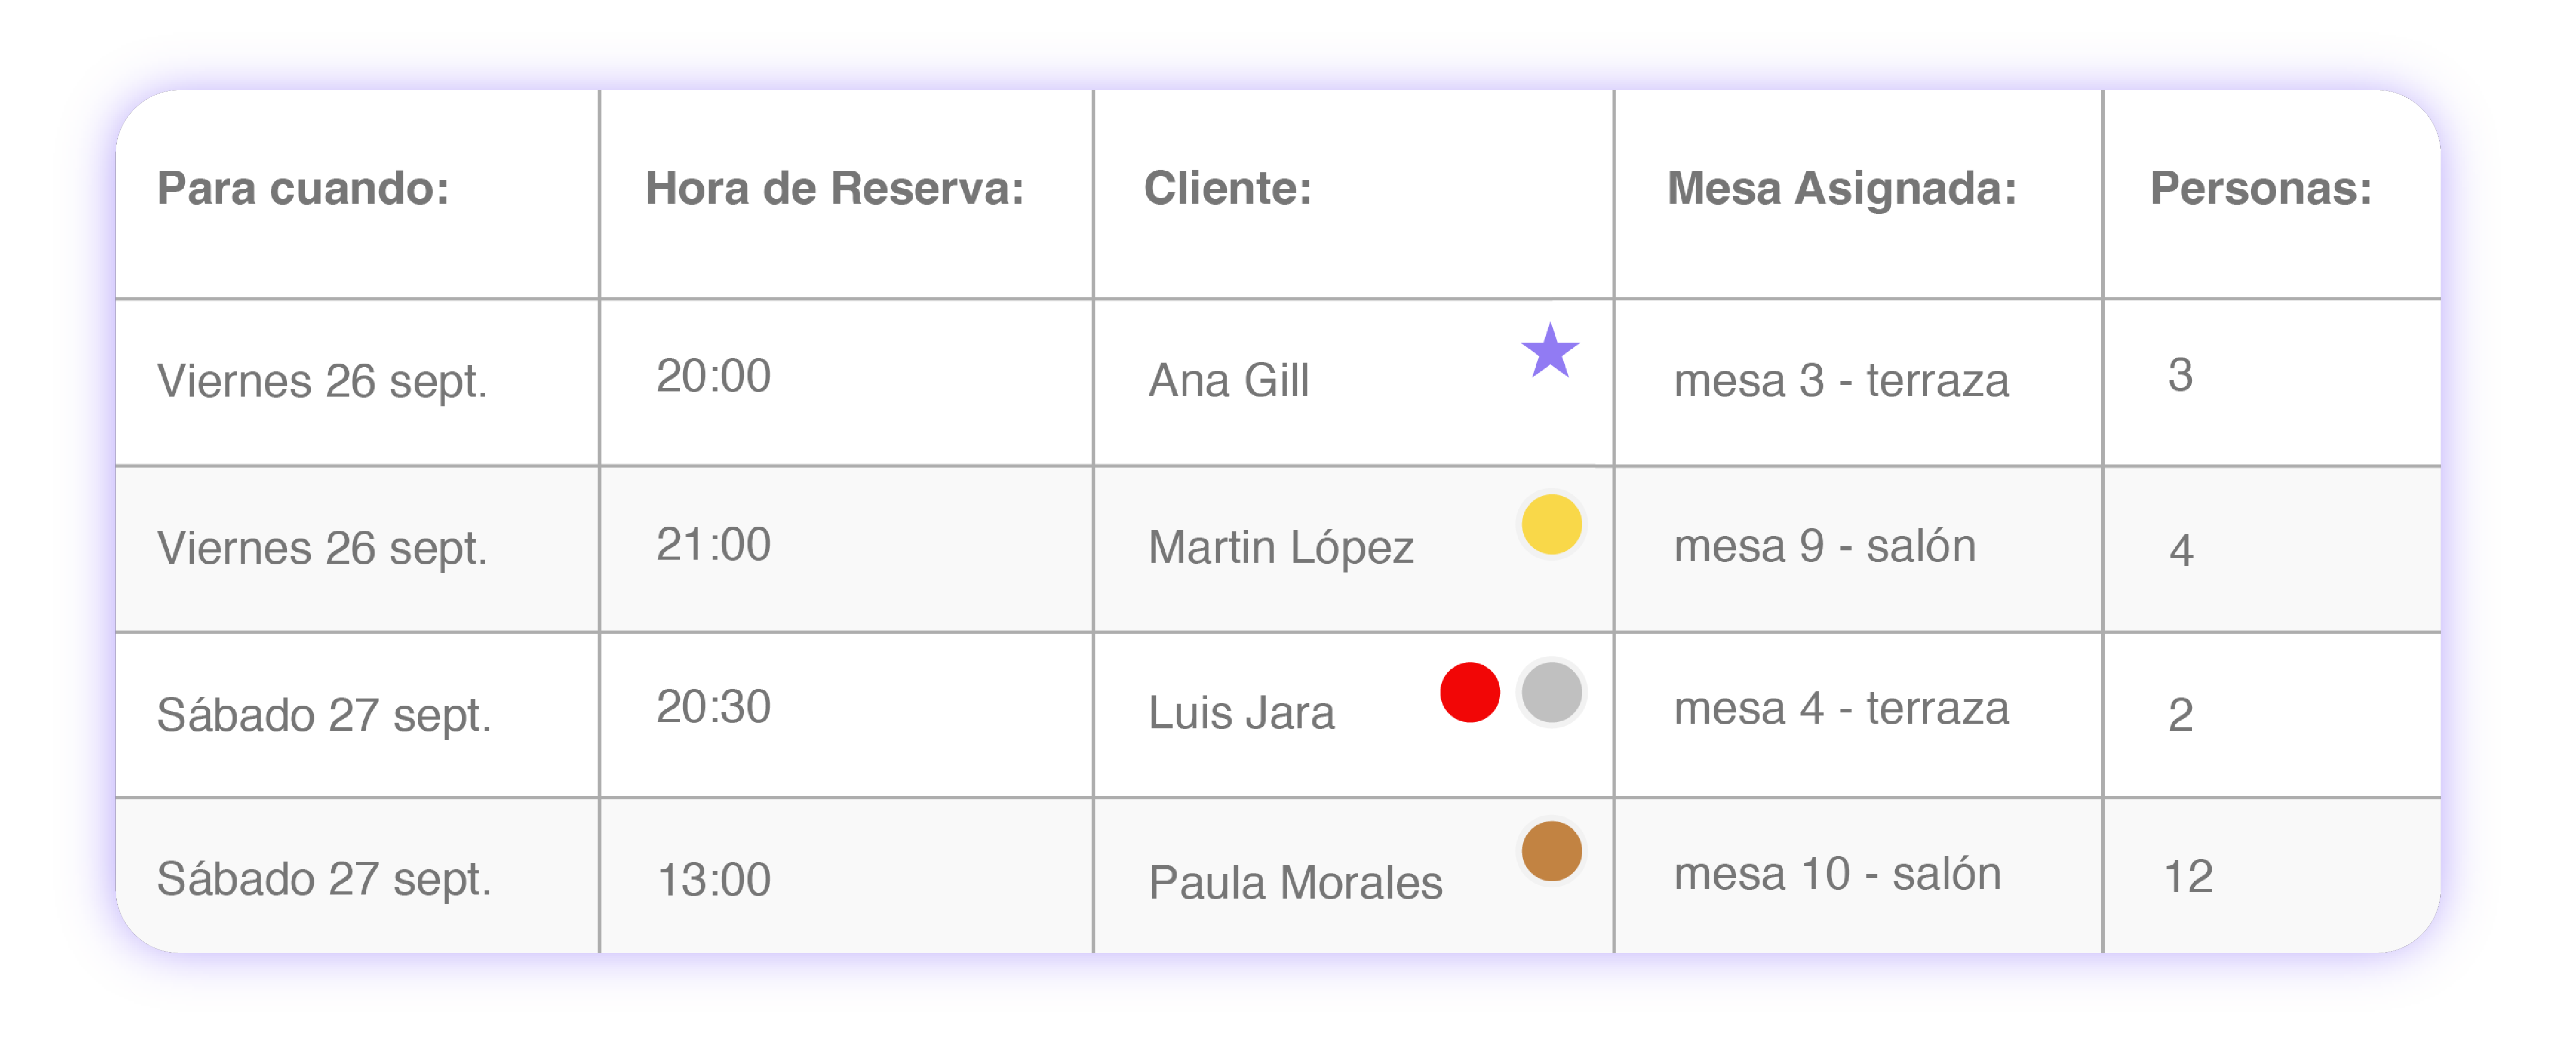The height and width of the screenshot is (1038, 2576).
Task: Click the mesa 10 - salón cell
Action: click(x=1837, y=875)
